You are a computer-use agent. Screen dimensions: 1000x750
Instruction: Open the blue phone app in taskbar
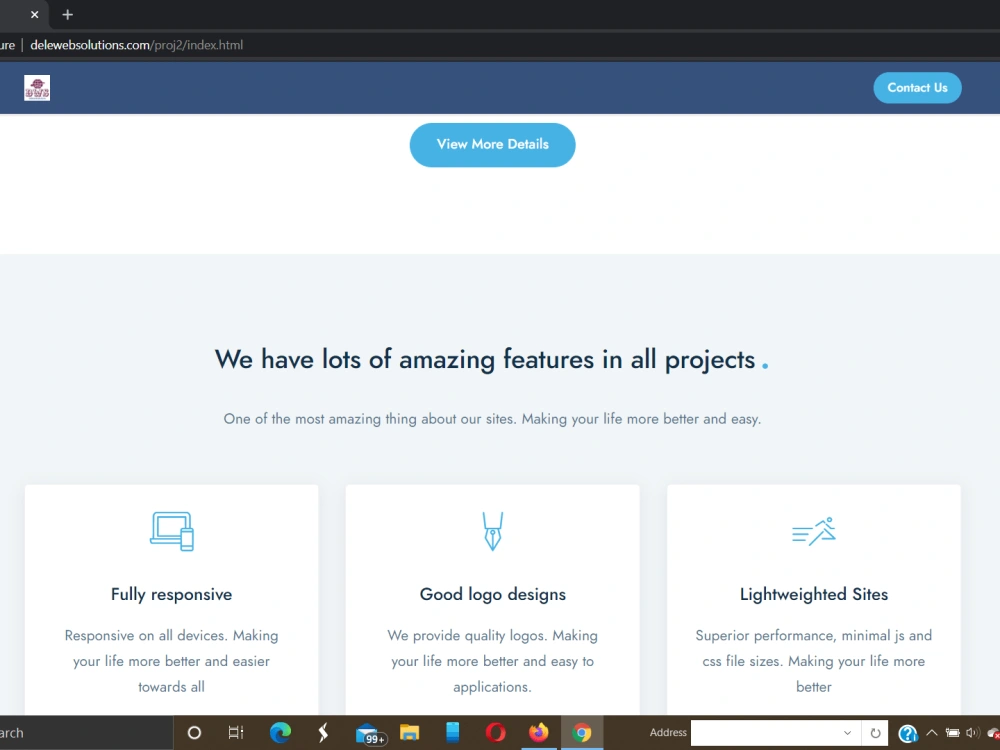click(x=453, y=732)
